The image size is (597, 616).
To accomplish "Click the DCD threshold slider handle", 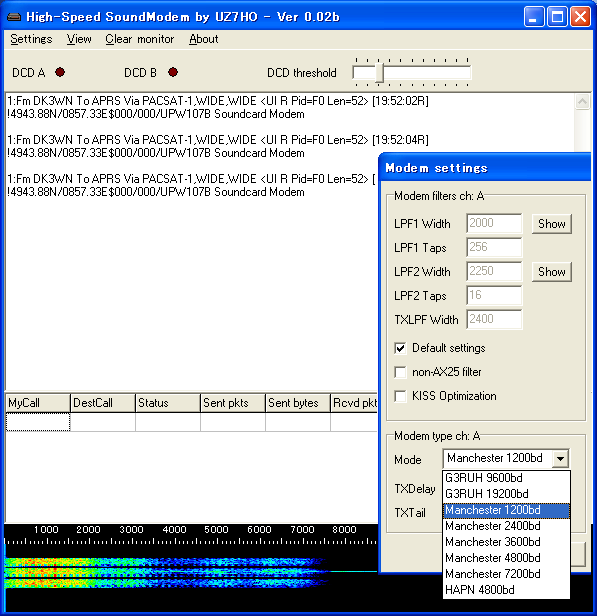I will (x=379, y=73).
